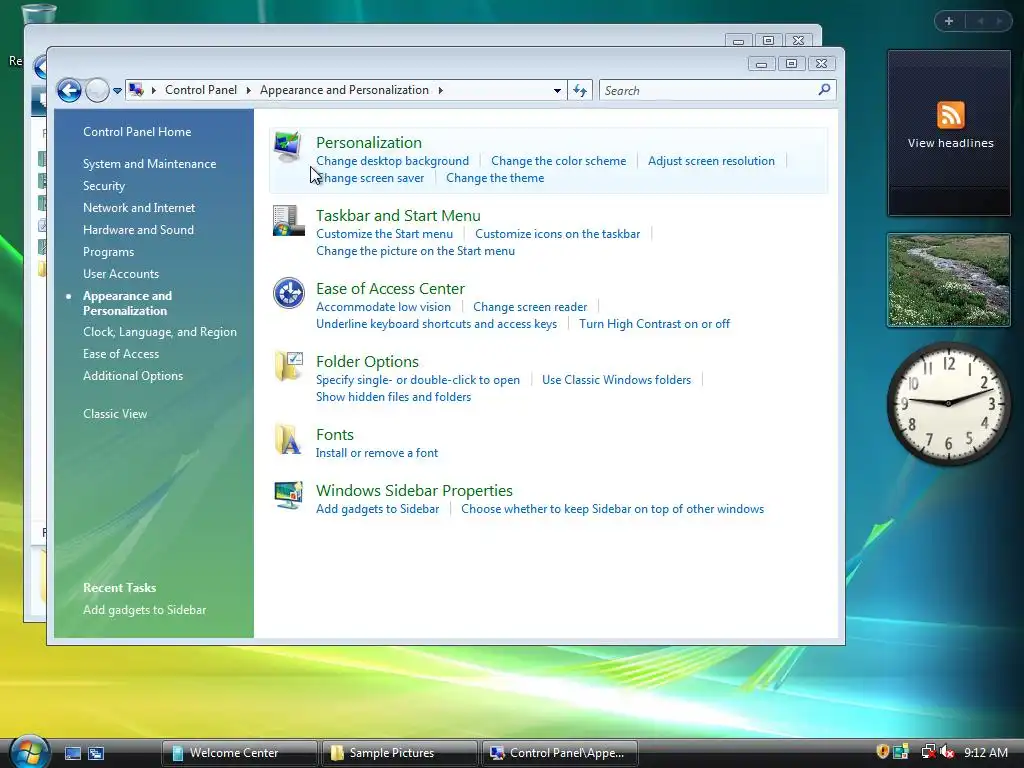1024x768 pixels.
Task: Click the grayed Forward navigation button
Action: pyautogui.click(x=97, y=90)
